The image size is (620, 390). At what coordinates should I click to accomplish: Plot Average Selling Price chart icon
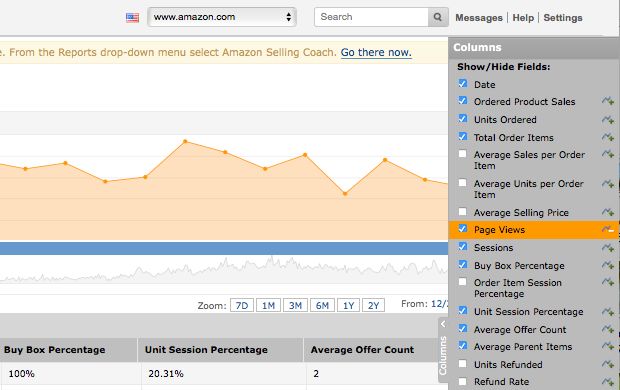point(608,212)
